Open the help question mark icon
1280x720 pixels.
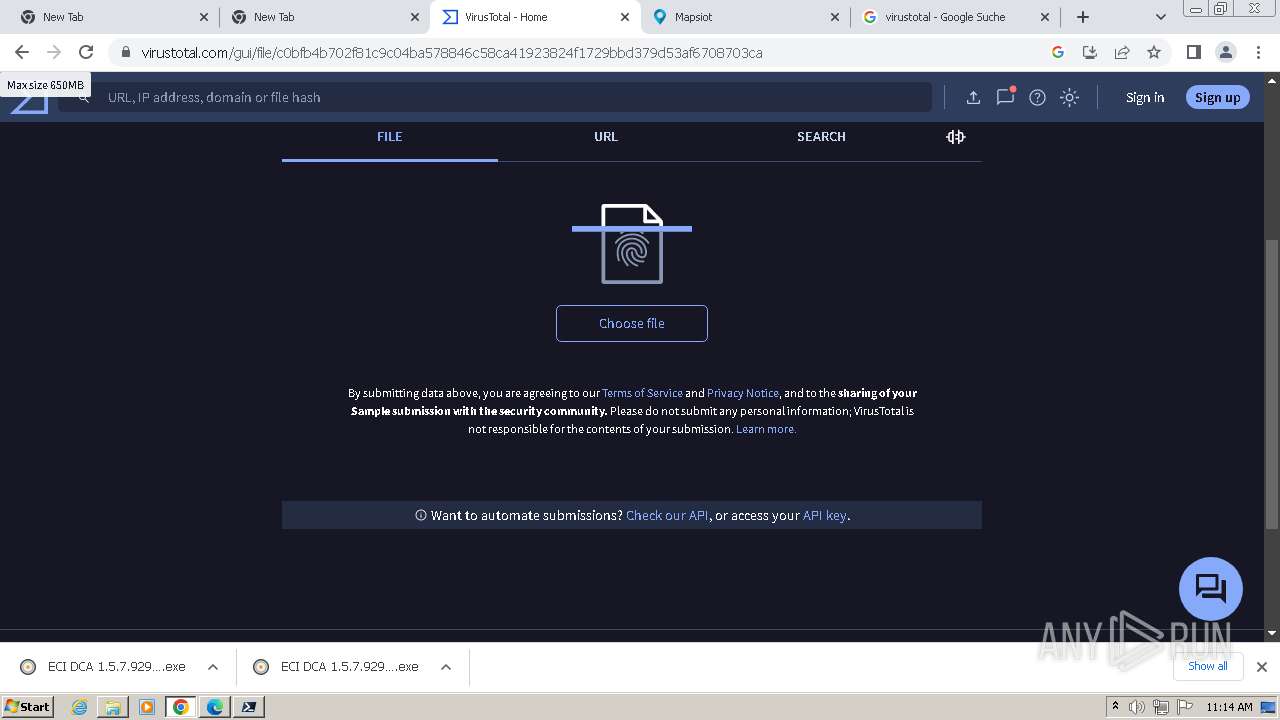[1037, 97]
